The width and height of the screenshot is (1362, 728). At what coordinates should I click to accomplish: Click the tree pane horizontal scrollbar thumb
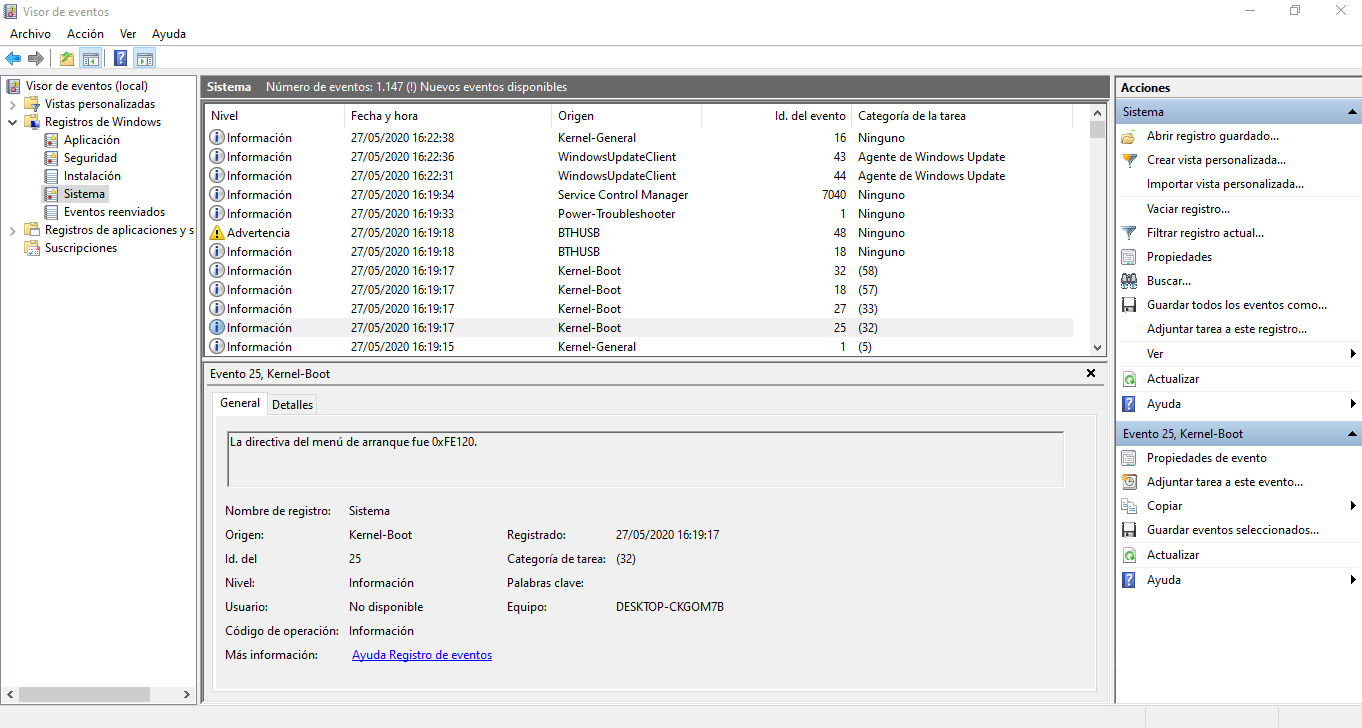coord(84,694)
